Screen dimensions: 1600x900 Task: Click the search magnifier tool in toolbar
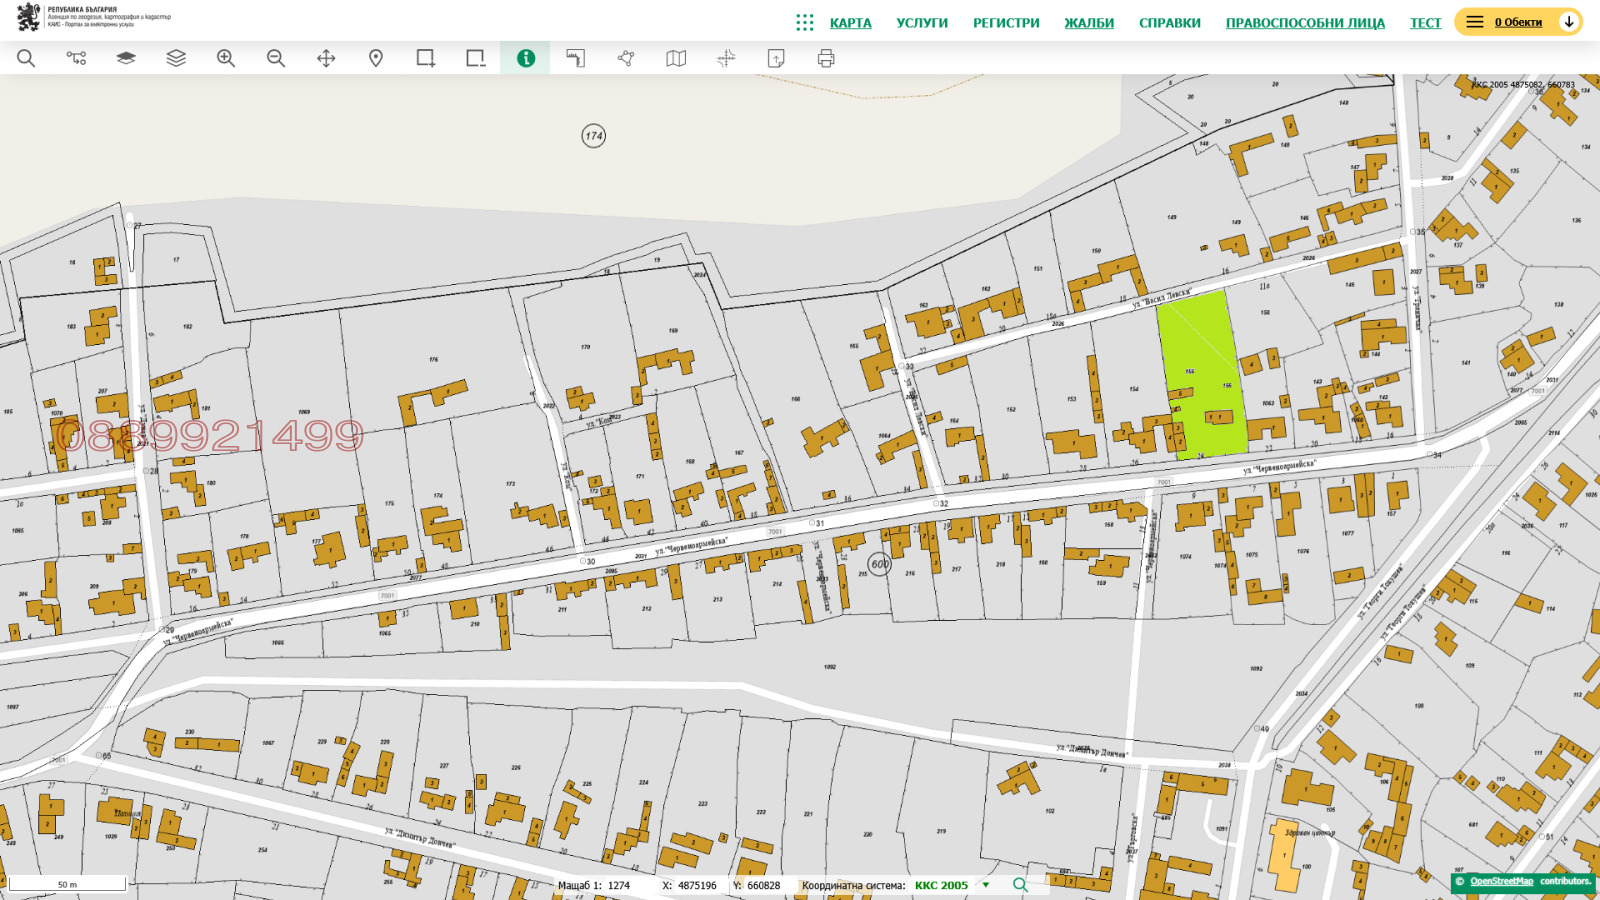(x=26, y=58)
